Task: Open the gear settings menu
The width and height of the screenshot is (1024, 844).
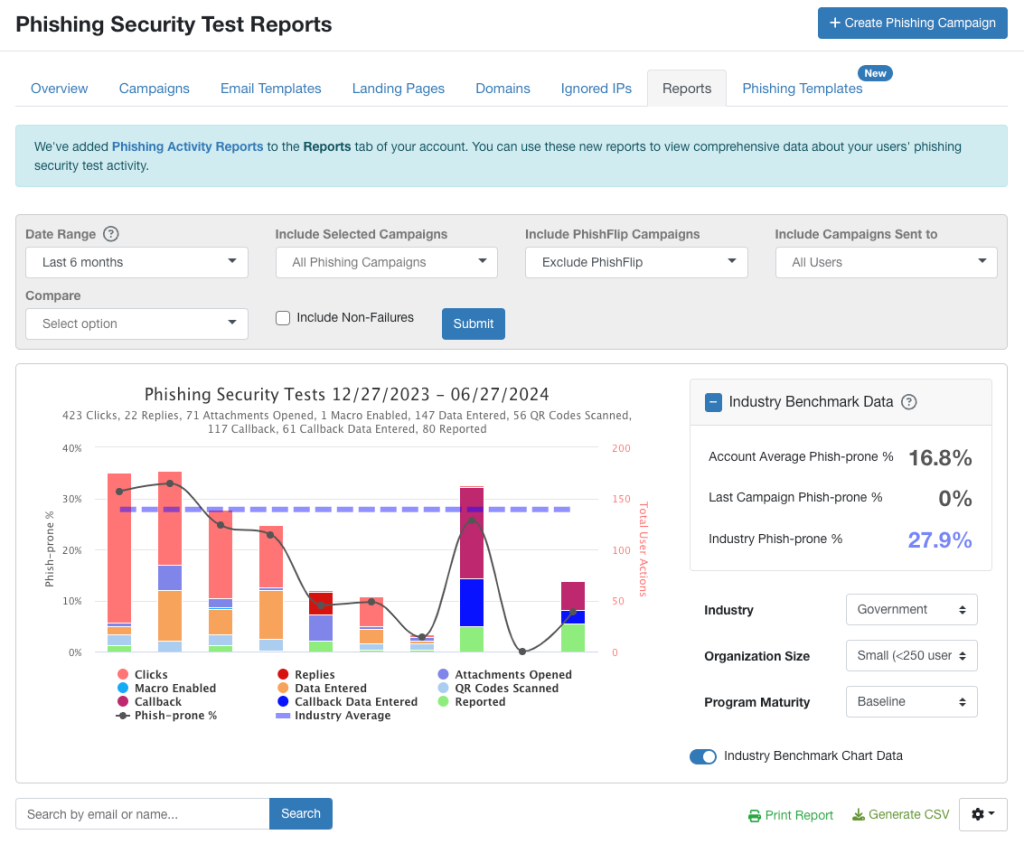Action: click(x=982, y=814)
